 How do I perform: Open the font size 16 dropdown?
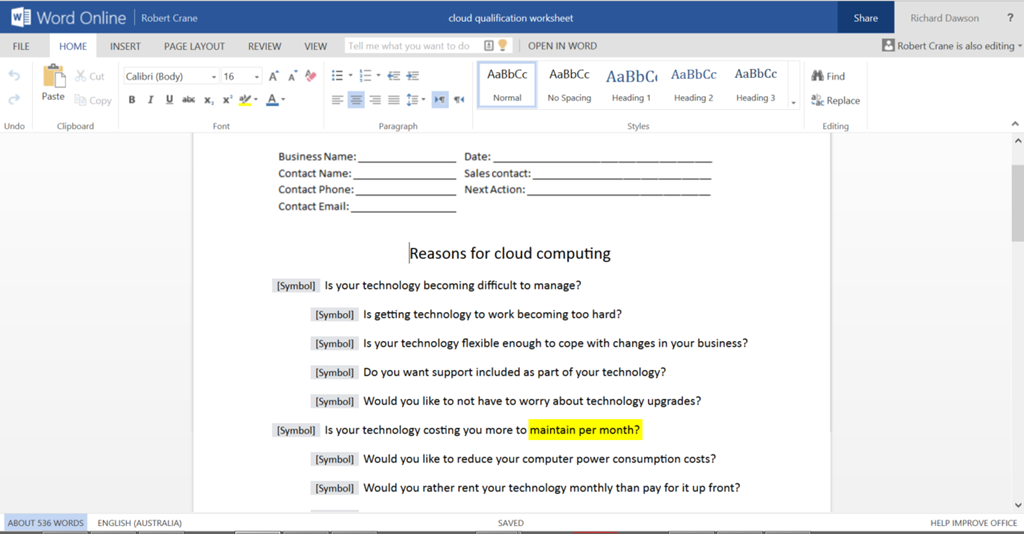pyautogui.click(x=256, y=77)
